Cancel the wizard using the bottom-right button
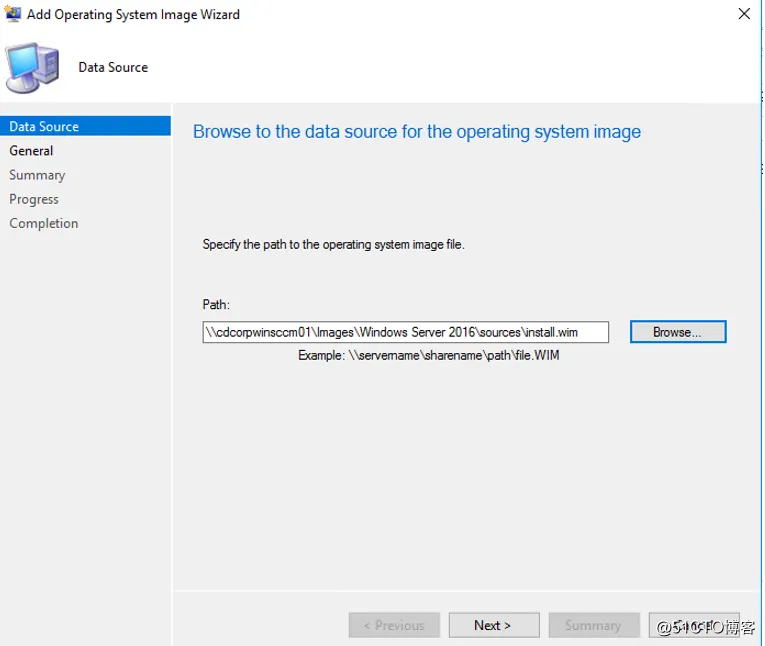The image size is (765, 646). pyautogui.click(x=693, y=625)
